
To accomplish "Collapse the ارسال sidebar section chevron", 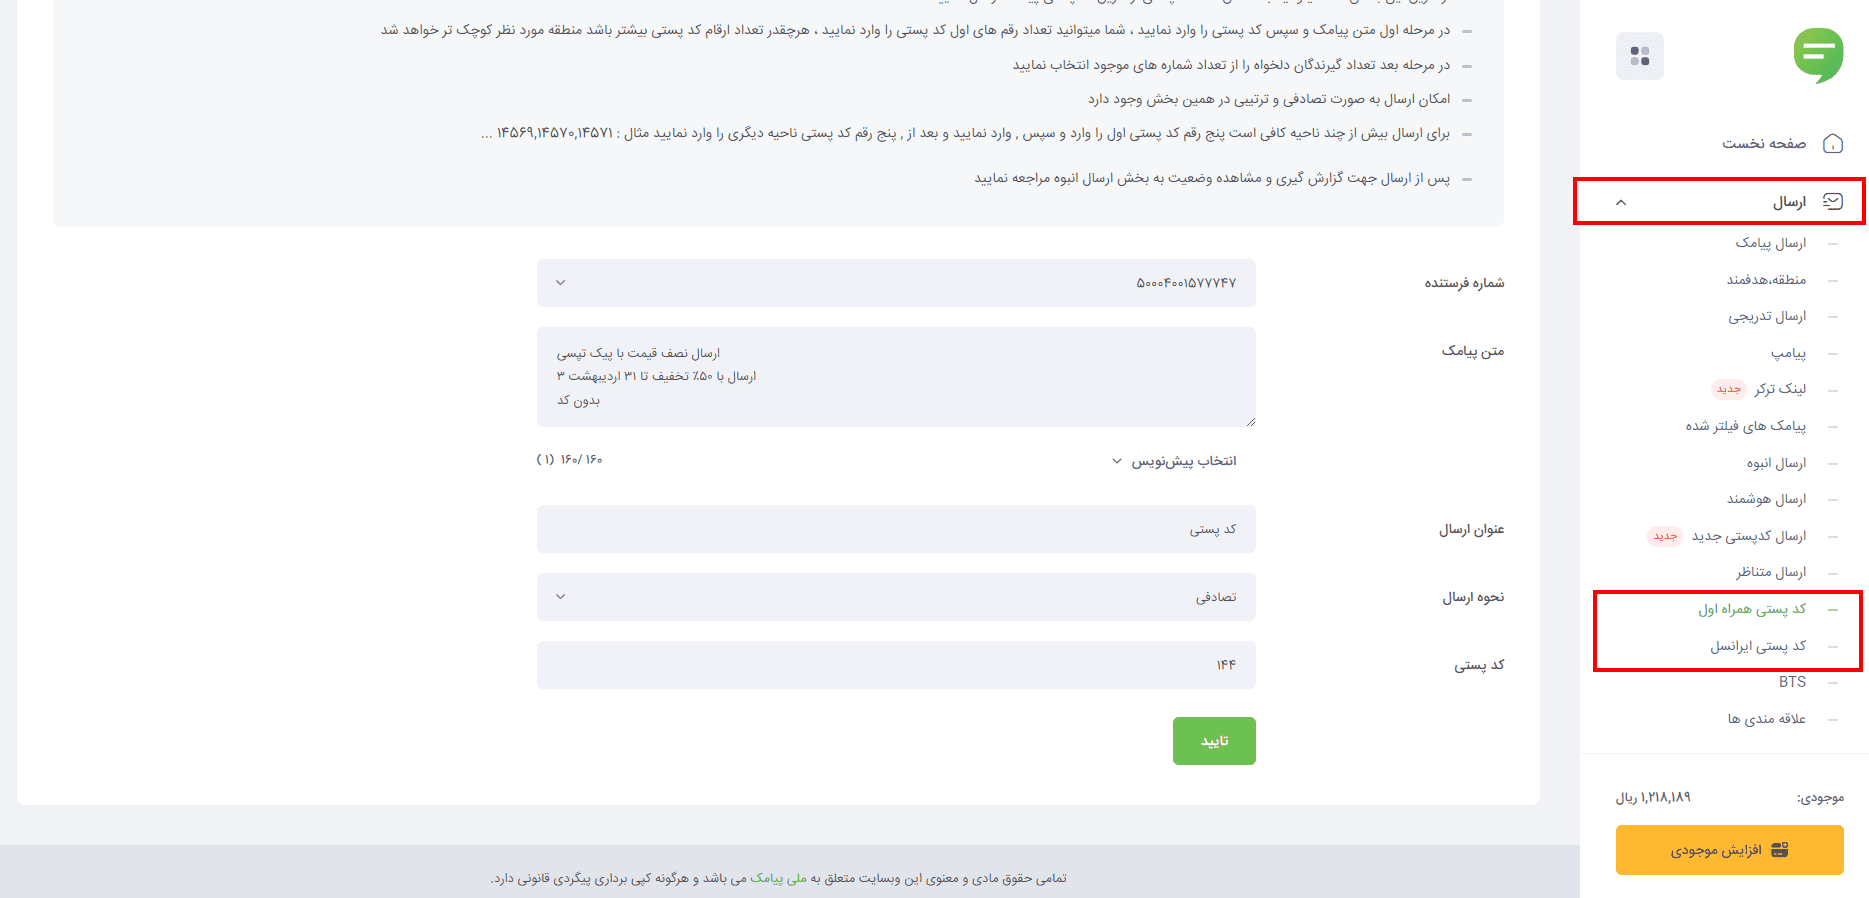I will pos(1622,201).
